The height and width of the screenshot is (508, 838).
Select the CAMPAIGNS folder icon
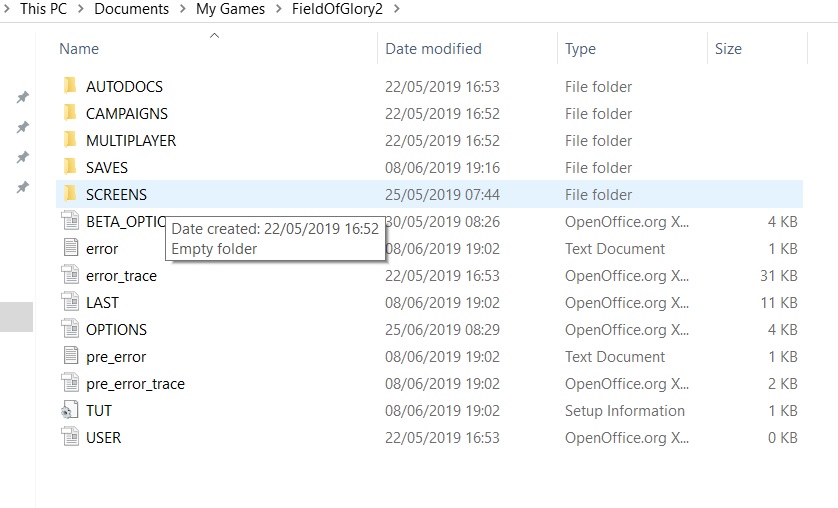[x=69, y=113]
